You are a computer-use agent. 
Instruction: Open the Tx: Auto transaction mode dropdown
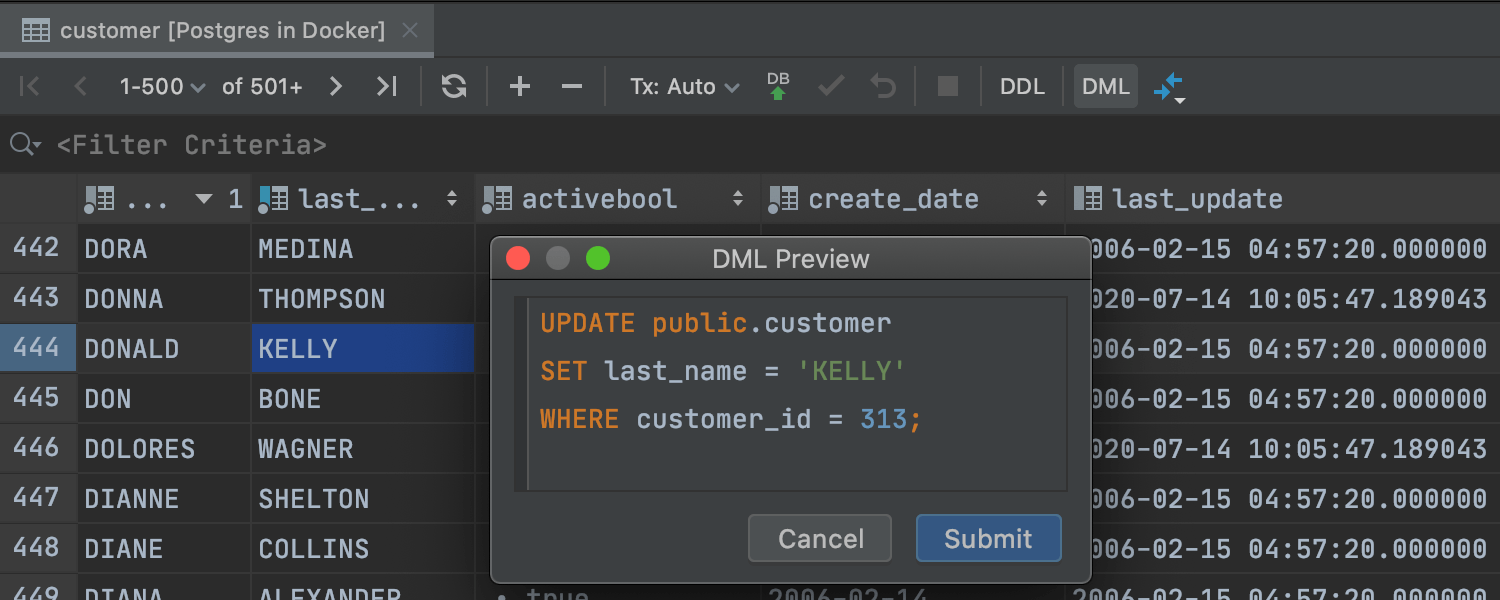click(685, 87)
